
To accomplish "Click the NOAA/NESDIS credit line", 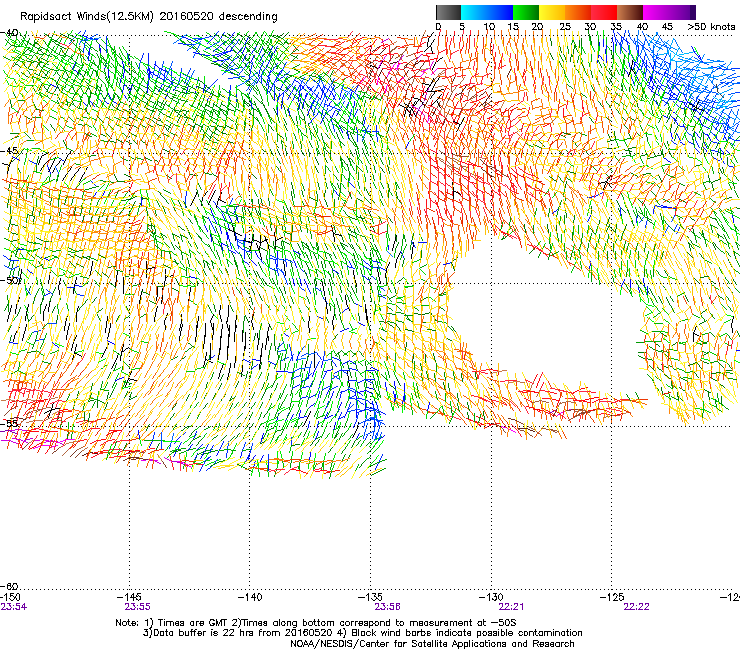I will click(432, 644).
